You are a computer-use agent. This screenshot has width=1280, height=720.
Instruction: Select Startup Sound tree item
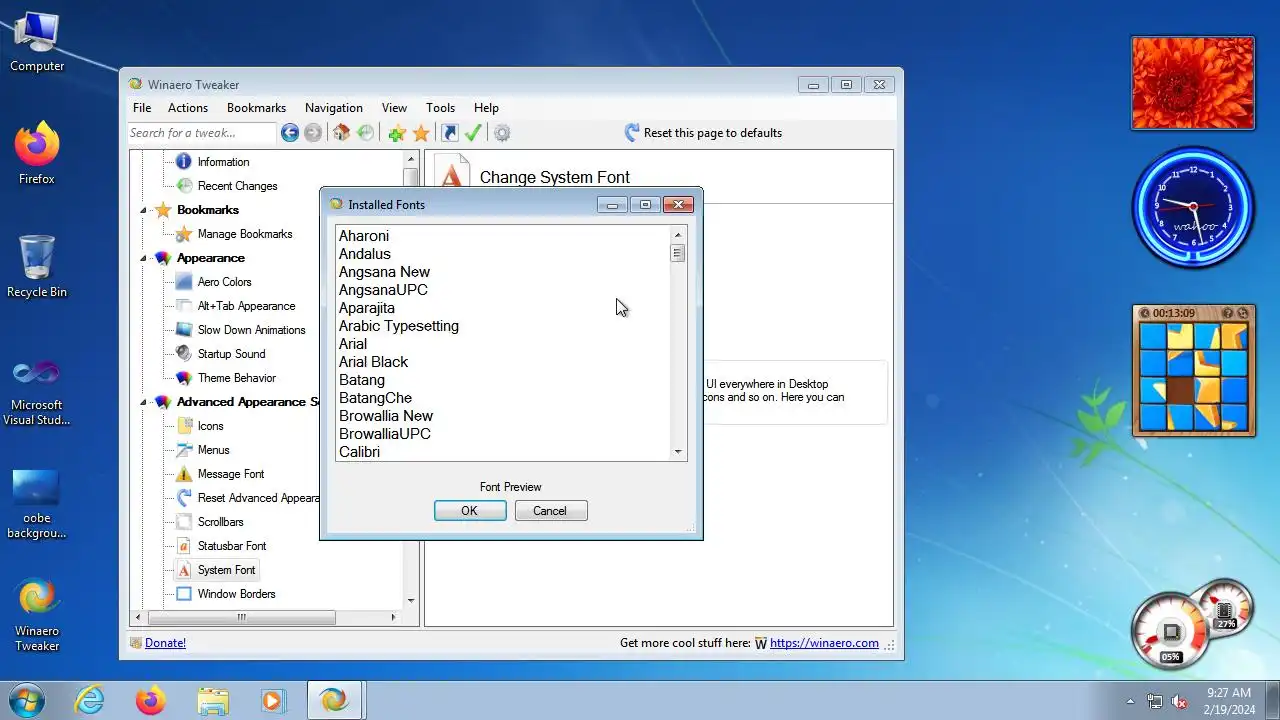(231, 354)
